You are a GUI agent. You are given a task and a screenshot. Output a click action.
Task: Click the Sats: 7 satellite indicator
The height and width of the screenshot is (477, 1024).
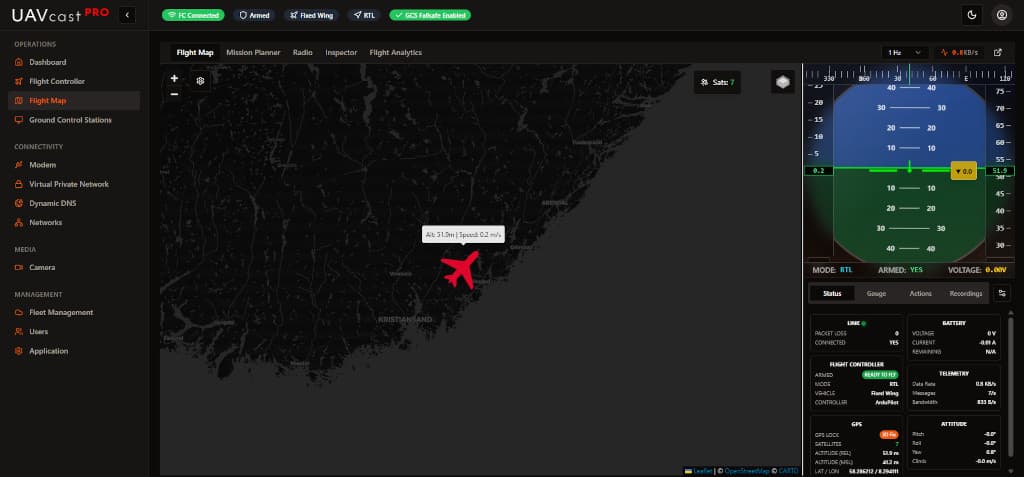717,82
